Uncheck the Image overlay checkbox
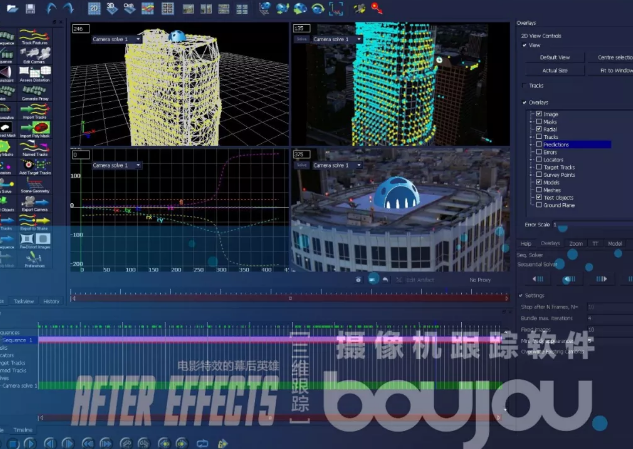The width and height of the screenshot is (633, 449). coord(539,114)
